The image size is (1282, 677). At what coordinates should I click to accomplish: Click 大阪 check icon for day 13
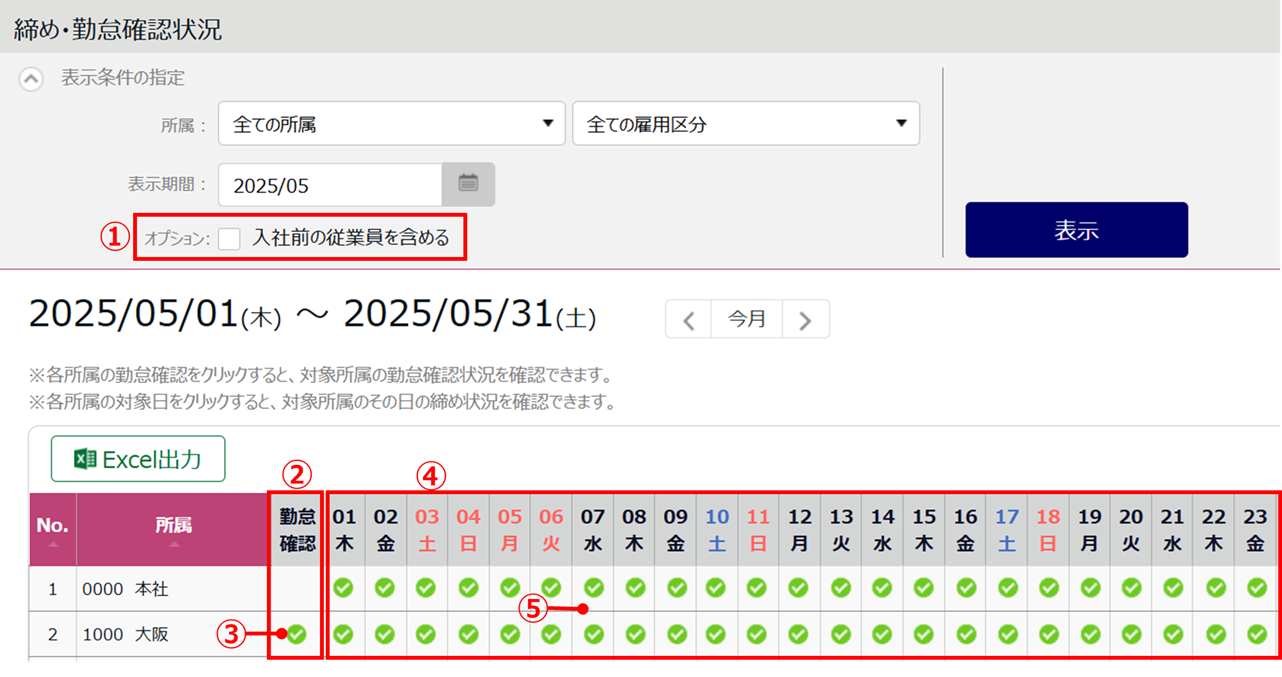pyautogui.click(x=841, y=633)
